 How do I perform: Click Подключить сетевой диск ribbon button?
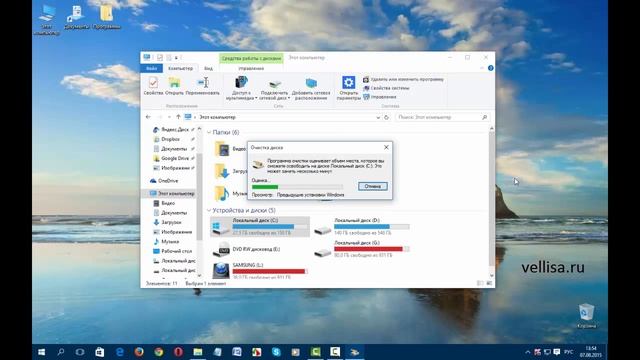274,88
